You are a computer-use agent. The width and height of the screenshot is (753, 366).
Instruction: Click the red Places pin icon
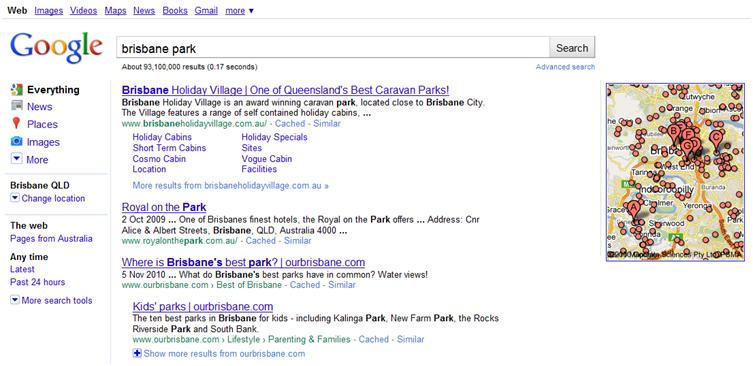[16, 123]
